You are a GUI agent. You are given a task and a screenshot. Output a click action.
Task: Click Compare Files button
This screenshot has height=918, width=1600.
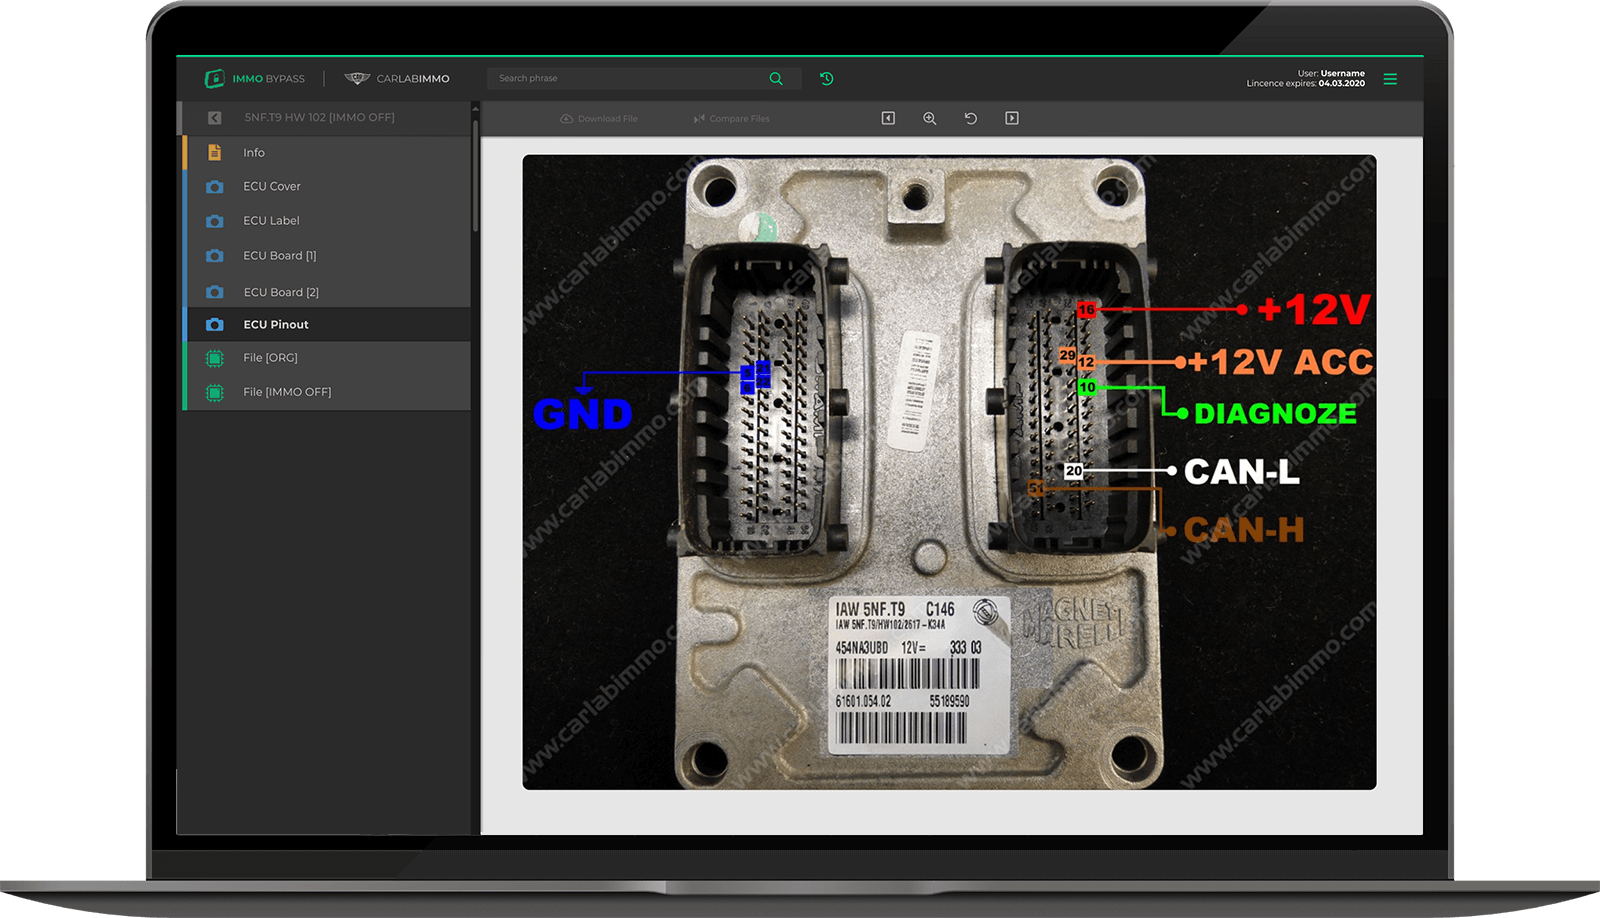[x=731, y=118]
